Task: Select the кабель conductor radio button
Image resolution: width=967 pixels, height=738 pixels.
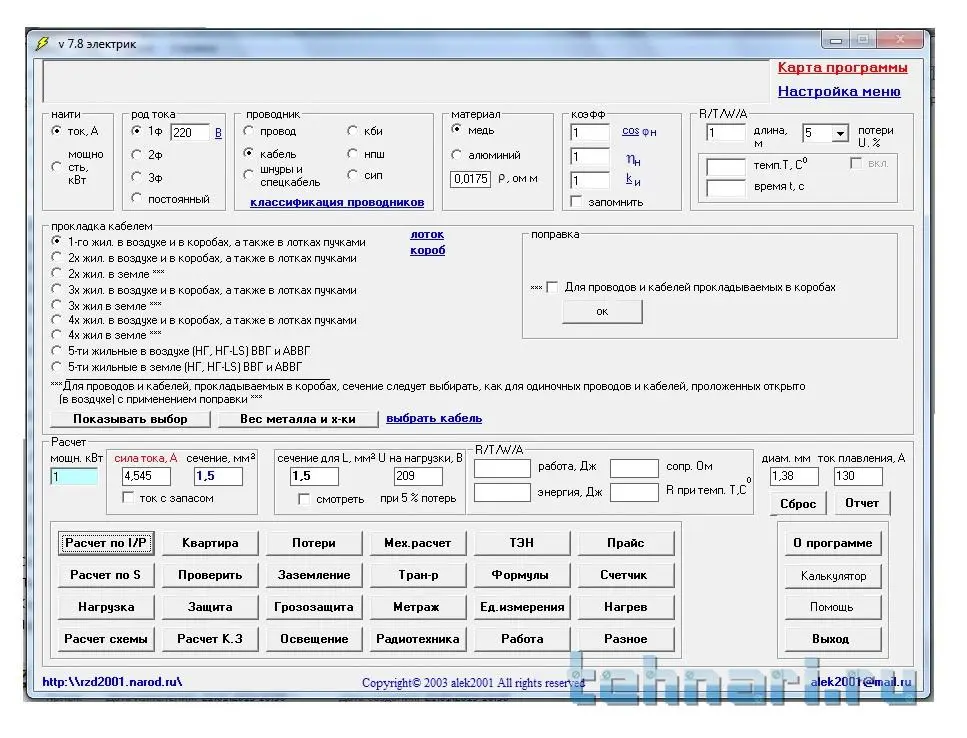Action: (x=249, y=153)
